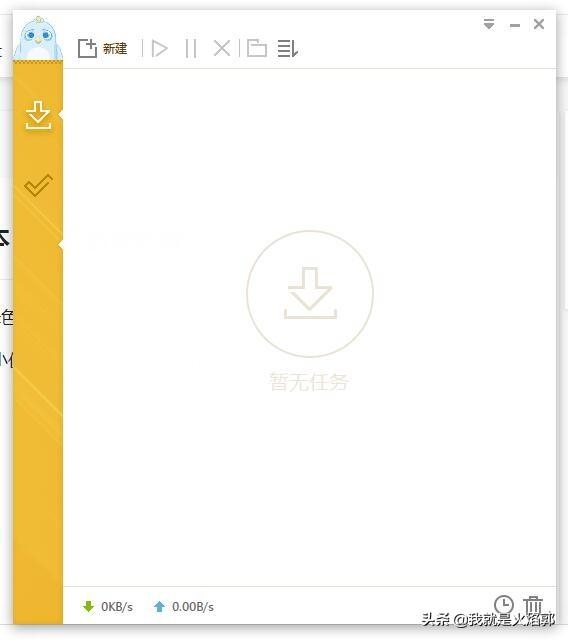The image size is (568, 640).
Task: Click the 0.00B/s upload speed readout
Action: (x=193, y=607)
